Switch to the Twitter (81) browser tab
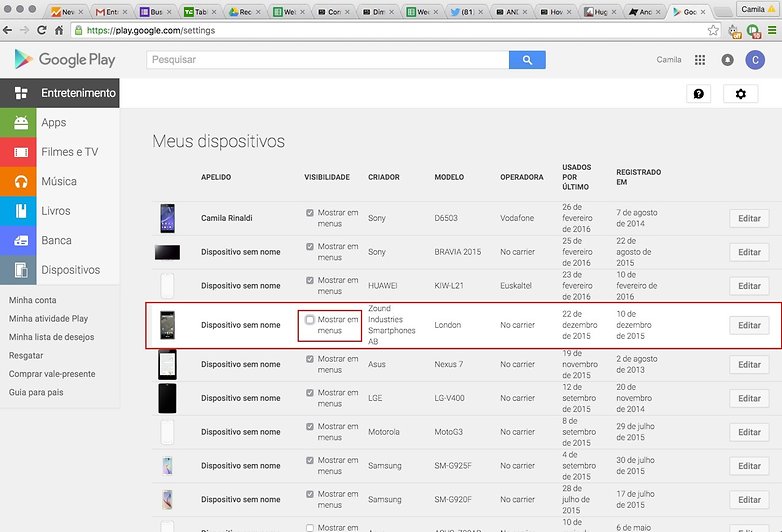The height and width of the screenshot is (532, 782). coord(467,11)
